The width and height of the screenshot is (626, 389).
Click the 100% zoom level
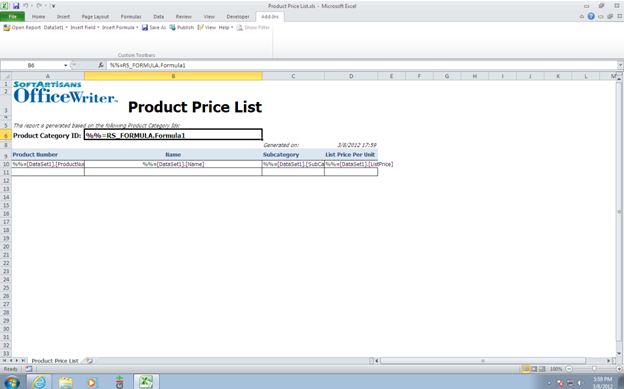pos(556,369)
